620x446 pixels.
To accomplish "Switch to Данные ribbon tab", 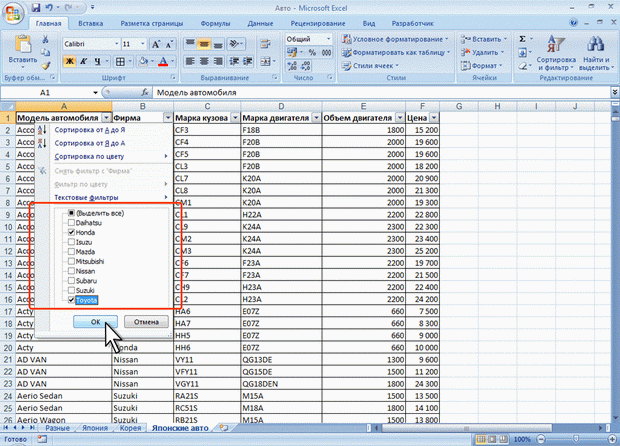I will point(260,23).
